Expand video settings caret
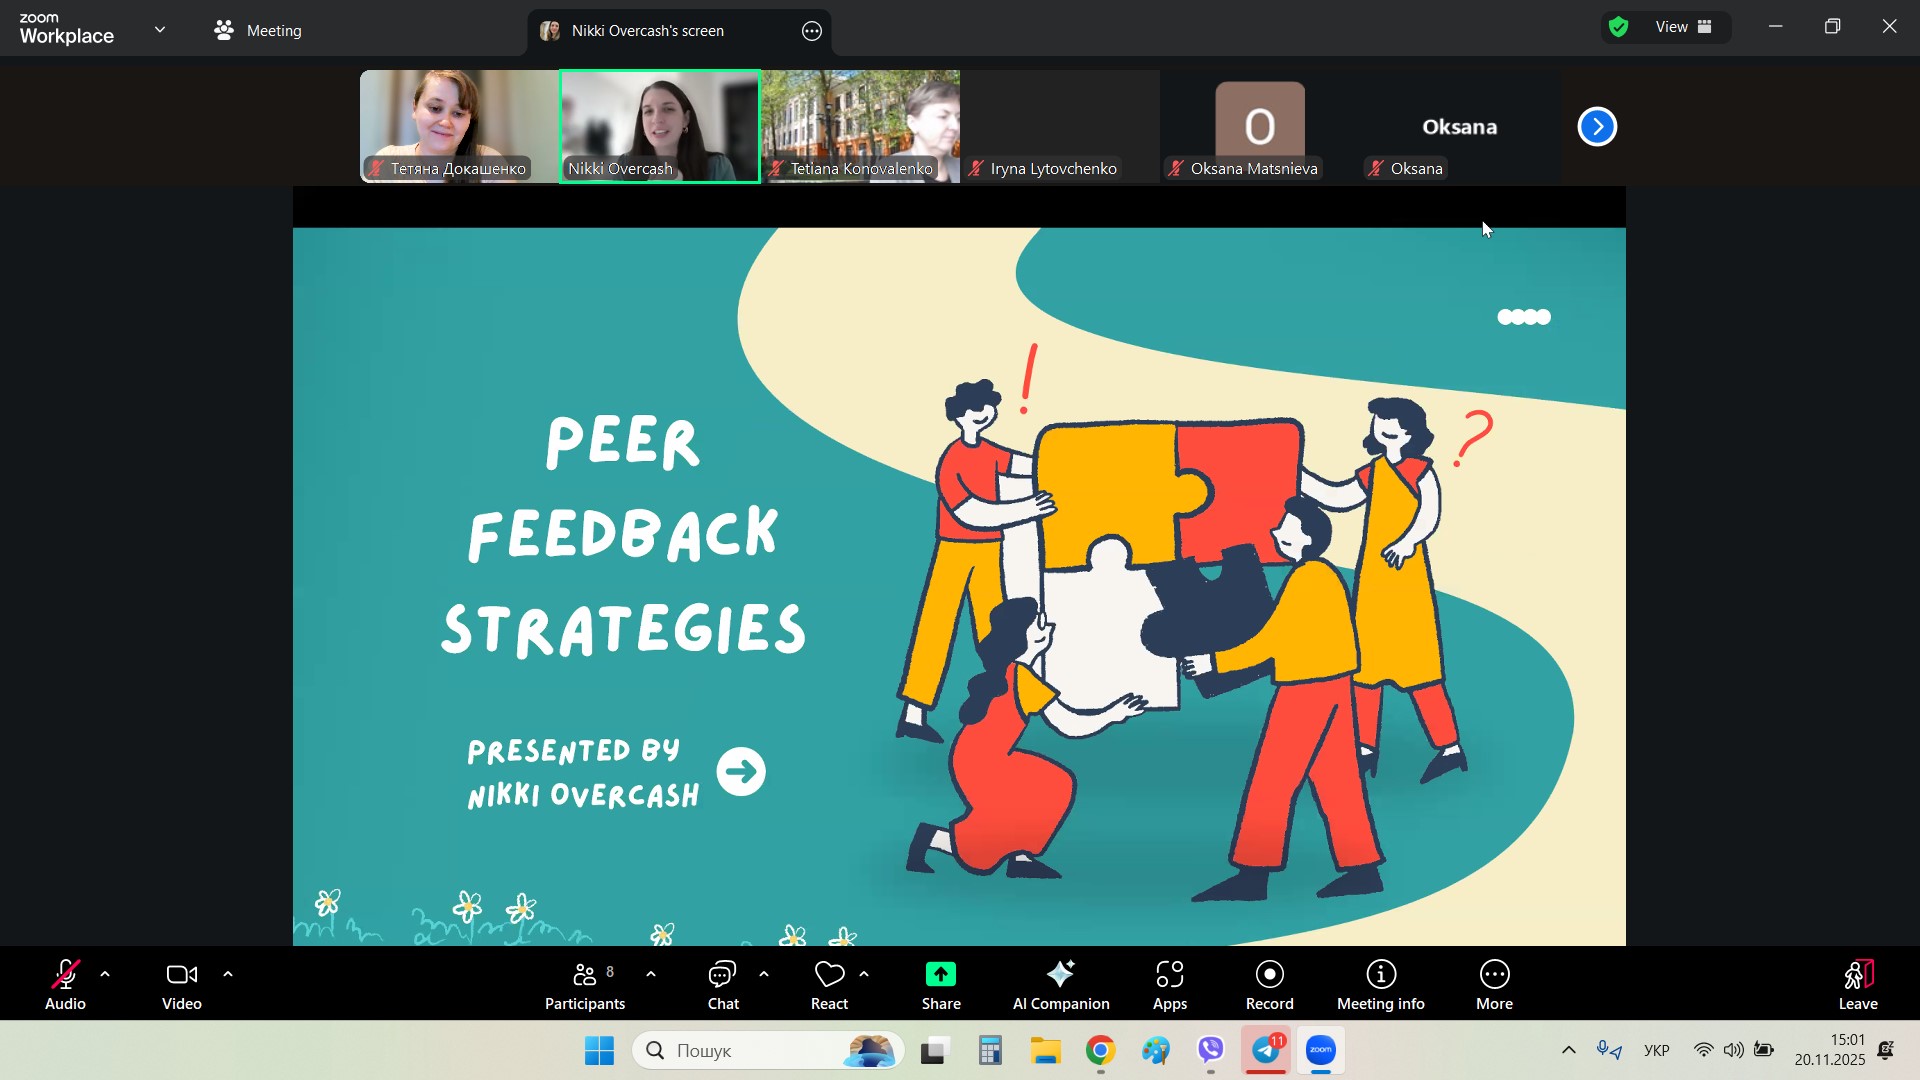Viewport: 1920px width, 1080px height. coord(228,974)
